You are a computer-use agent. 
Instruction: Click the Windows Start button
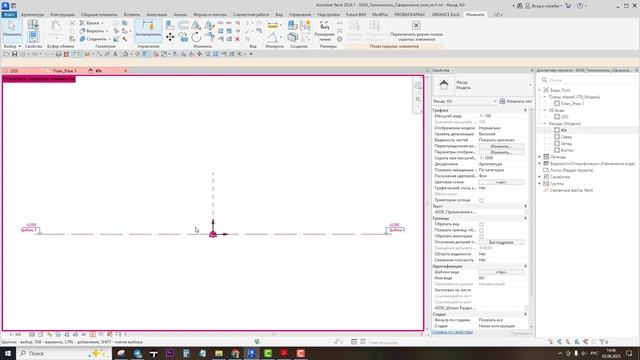point(8,353)
